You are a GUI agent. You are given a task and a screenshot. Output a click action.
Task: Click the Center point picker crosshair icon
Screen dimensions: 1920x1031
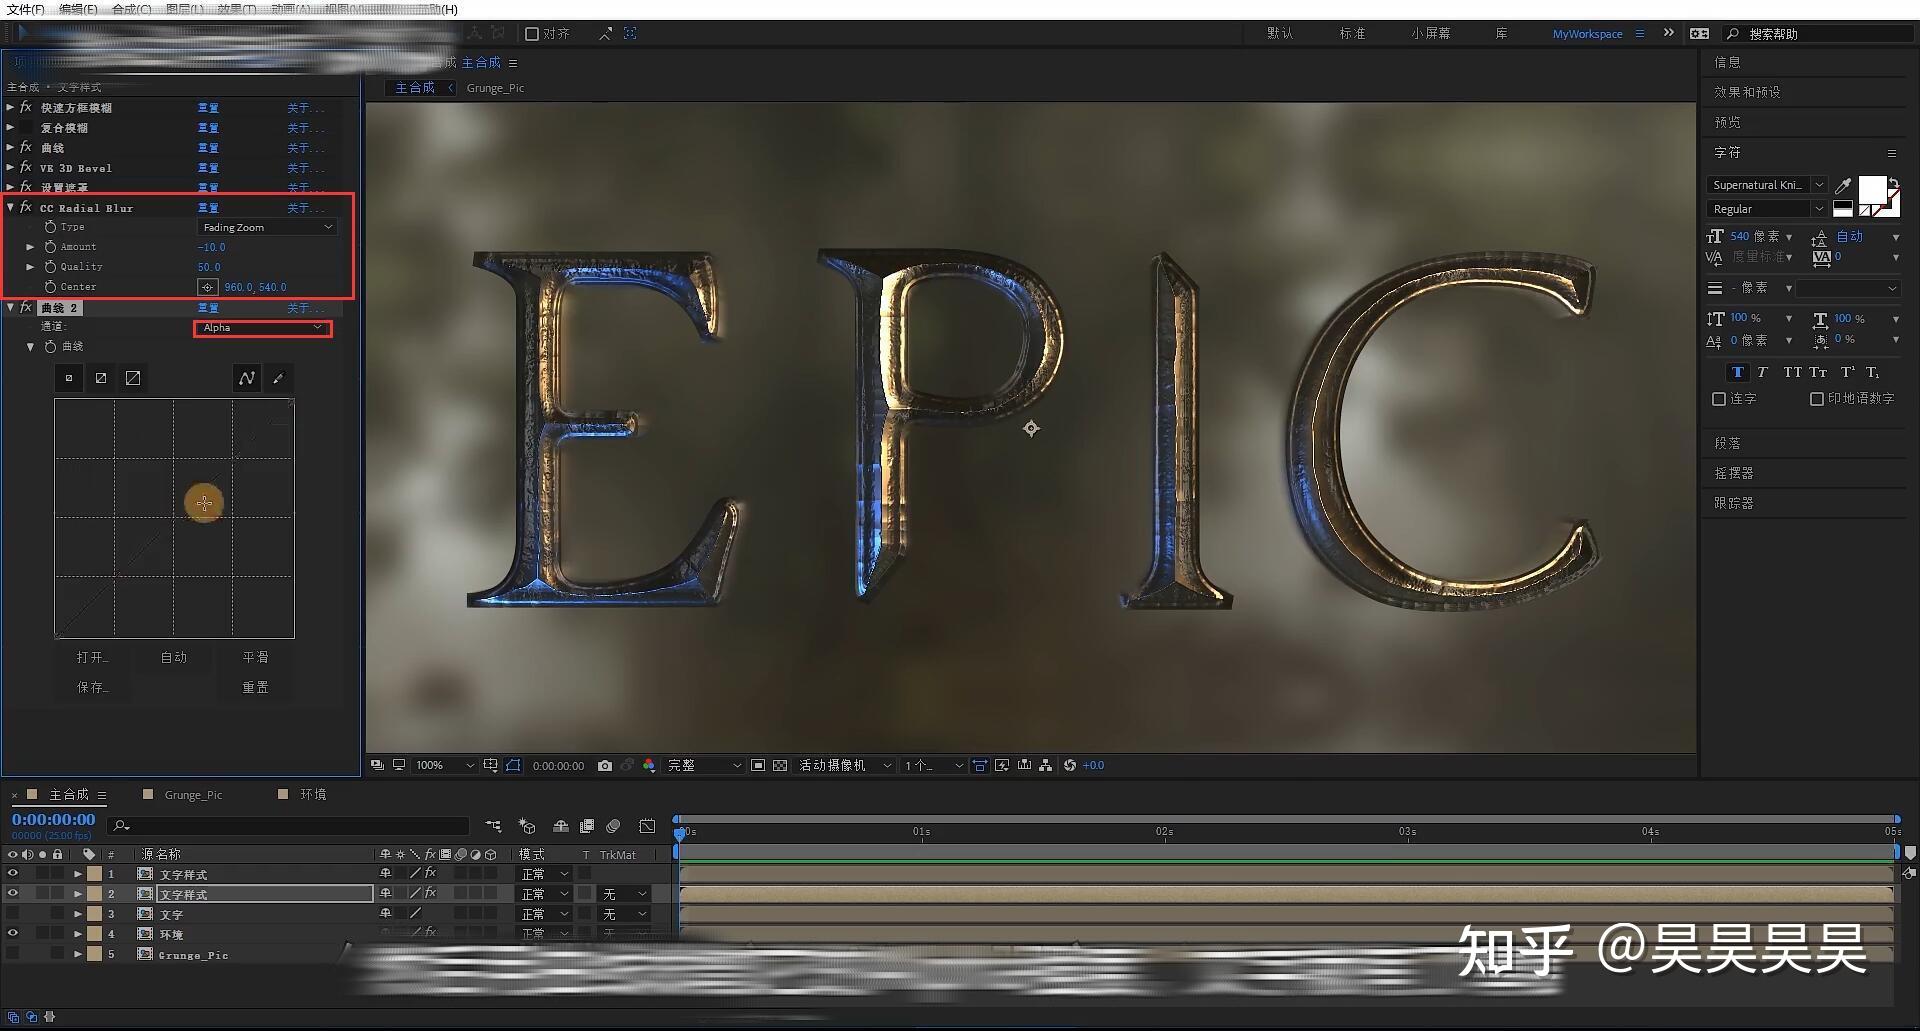pos(207,287)
